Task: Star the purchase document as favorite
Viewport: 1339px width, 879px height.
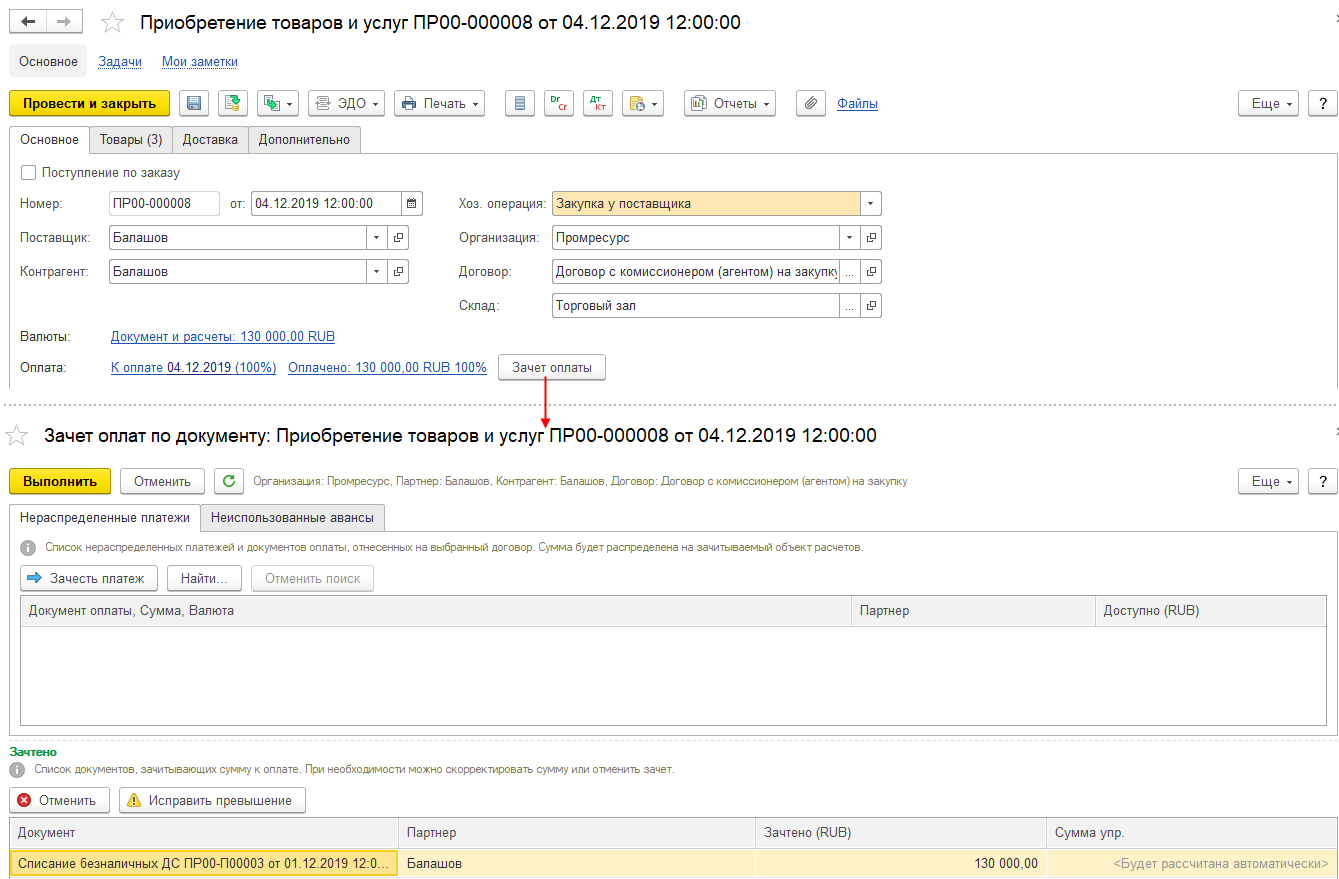Action: tap(114, 22)
